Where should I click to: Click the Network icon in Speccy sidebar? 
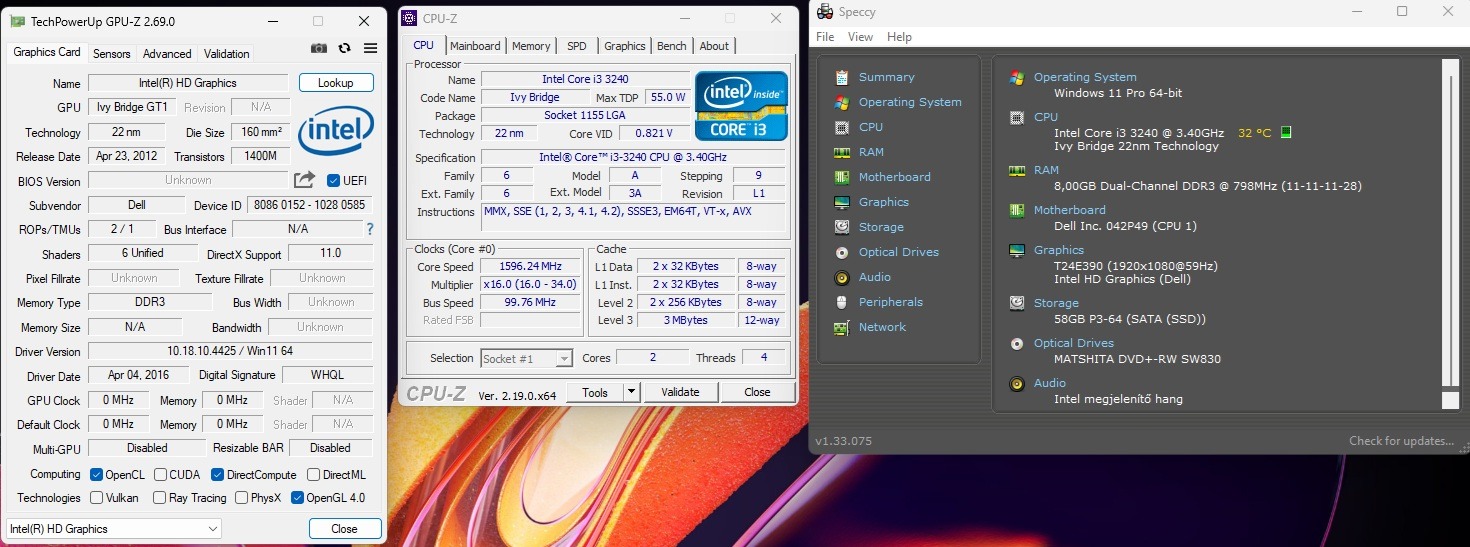pos(842,327)
